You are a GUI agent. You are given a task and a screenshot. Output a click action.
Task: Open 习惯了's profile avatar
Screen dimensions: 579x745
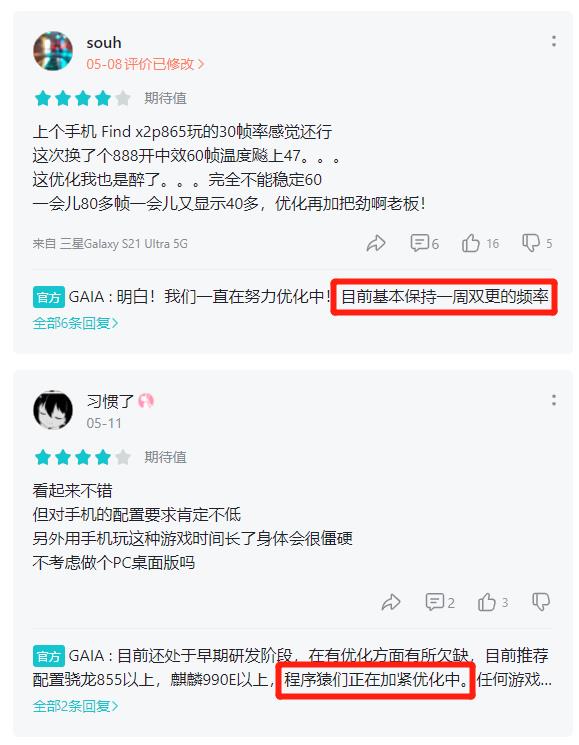click(x=53, y=410)
